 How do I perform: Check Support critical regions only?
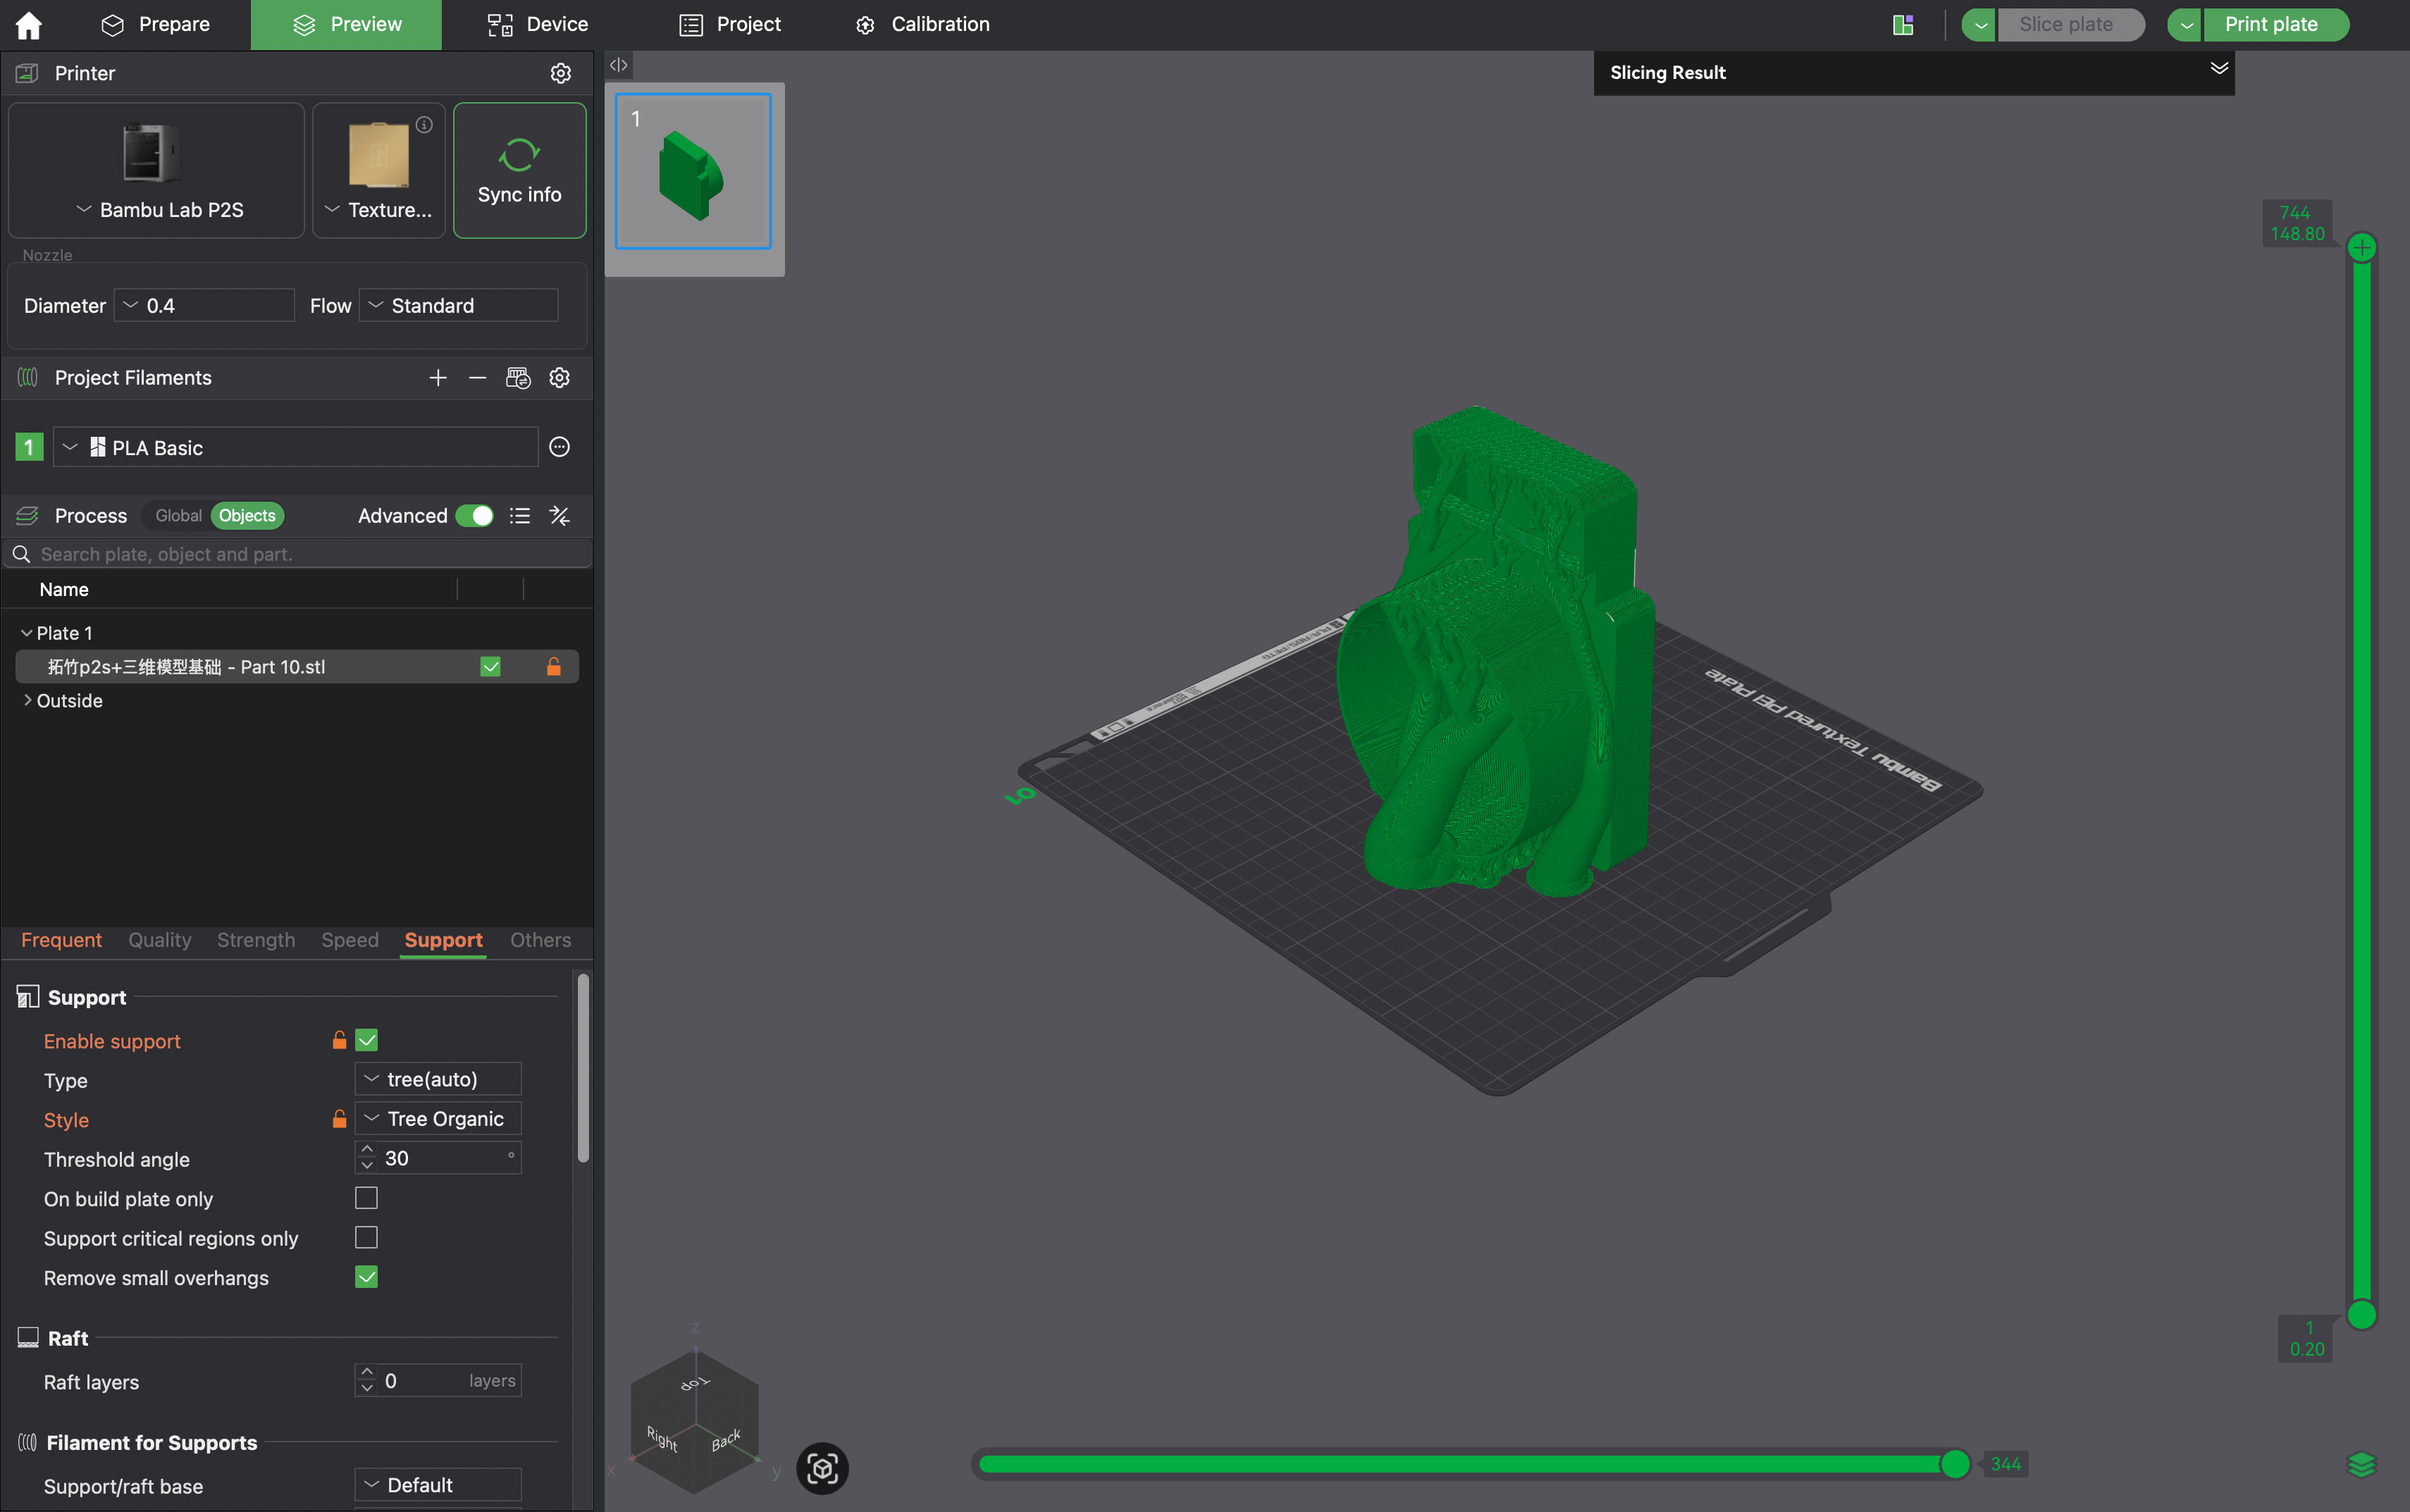367,1238
